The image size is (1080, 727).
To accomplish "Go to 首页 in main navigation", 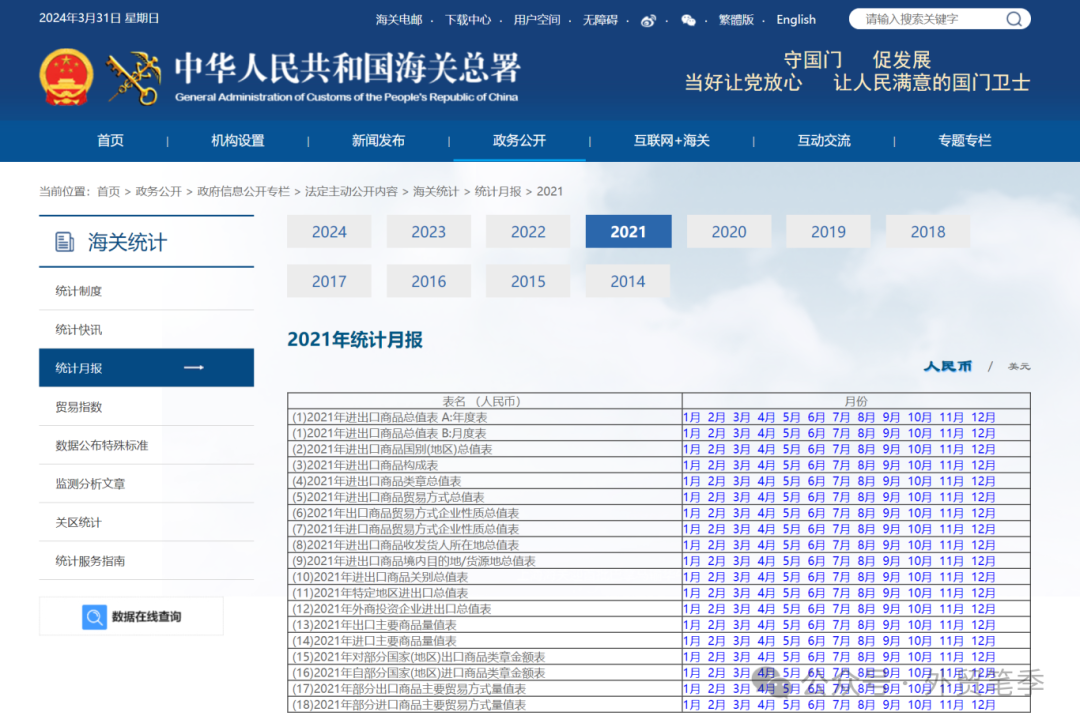I will pos(110,141).
